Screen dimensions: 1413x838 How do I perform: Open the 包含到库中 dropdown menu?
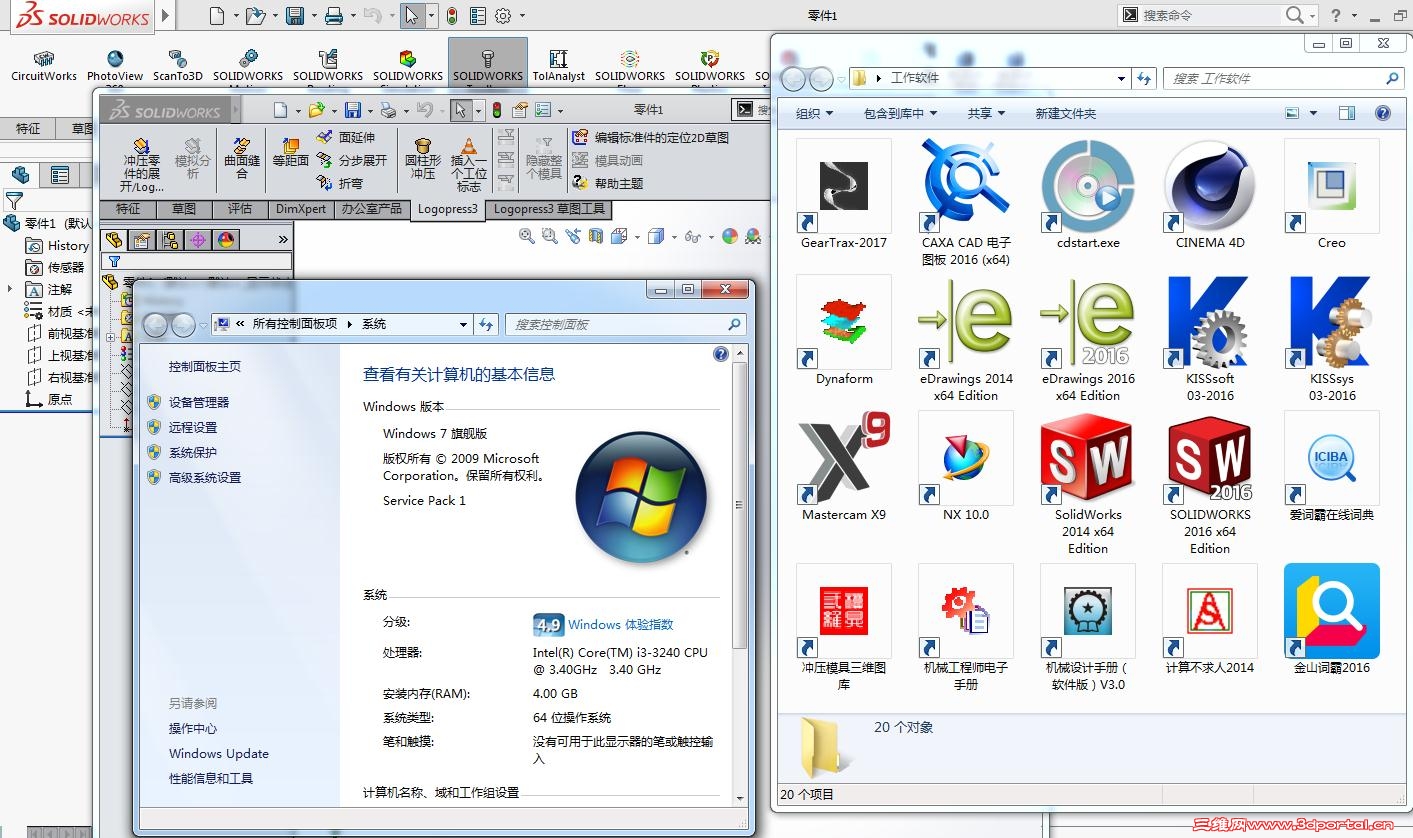(x=901, y=114)
